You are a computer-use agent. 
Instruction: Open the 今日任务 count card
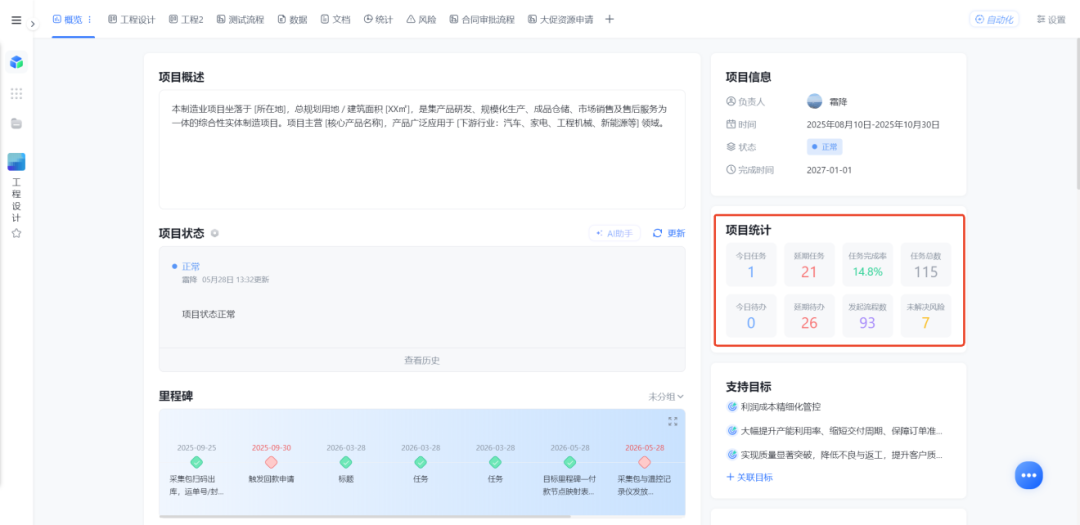751,265
